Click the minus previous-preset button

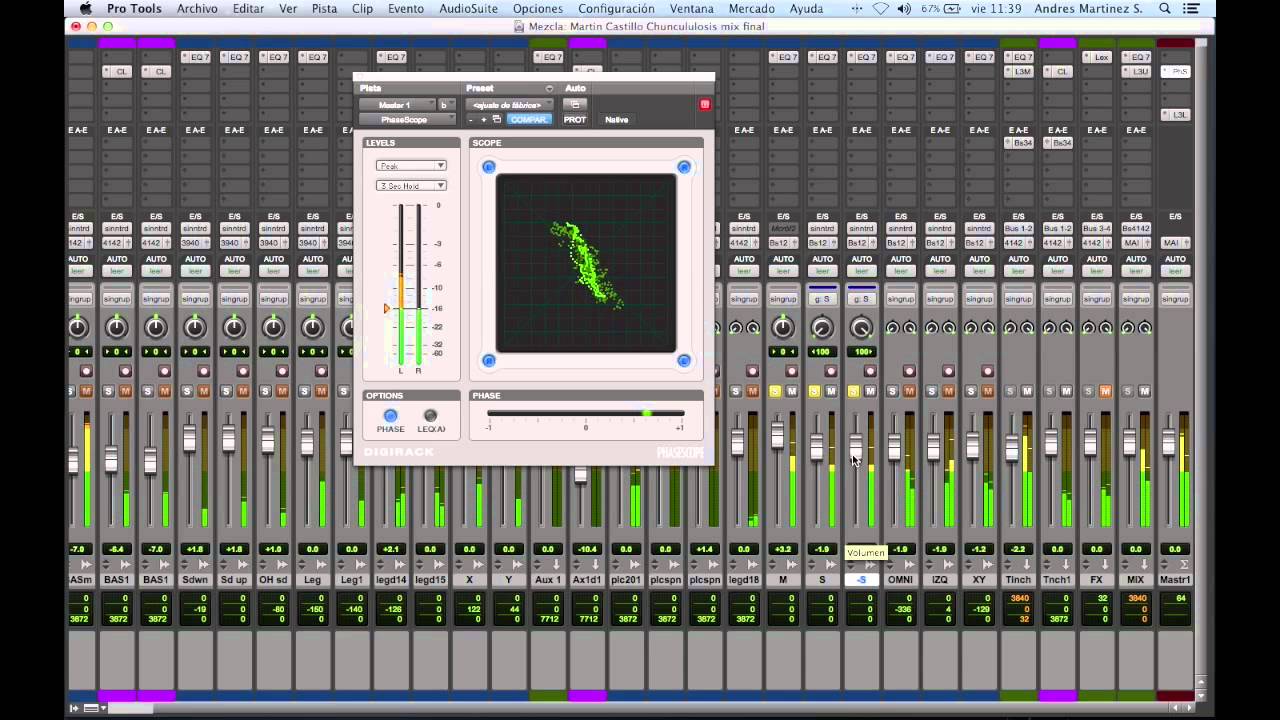pos(471,120)
